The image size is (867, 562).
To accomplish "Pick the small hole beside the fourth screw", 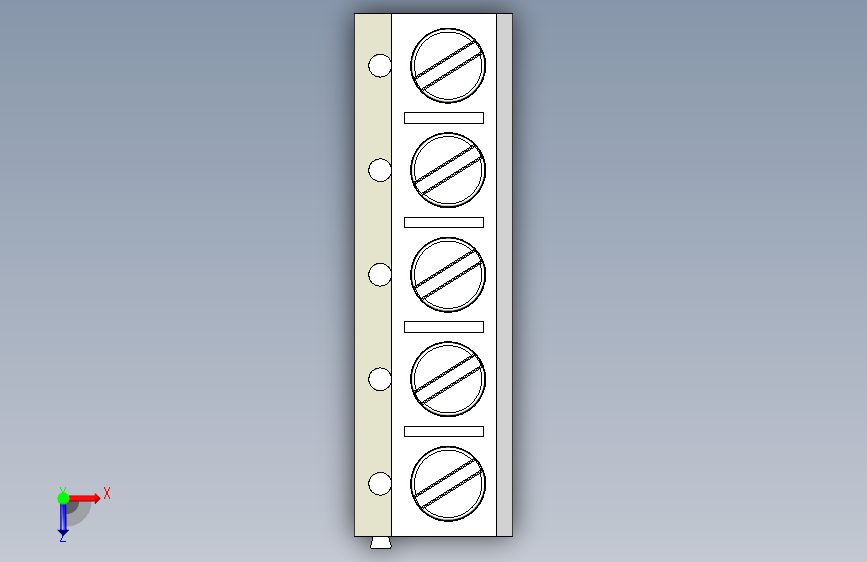I will tap(380, 379).
